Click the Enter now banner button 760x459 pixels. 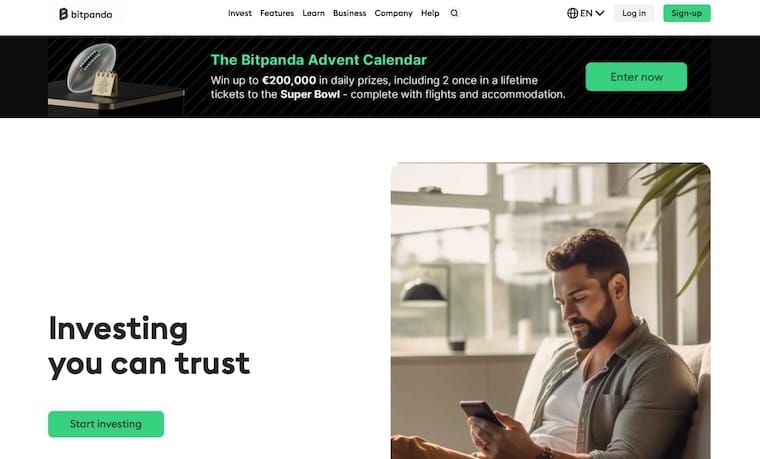point(636,77)
